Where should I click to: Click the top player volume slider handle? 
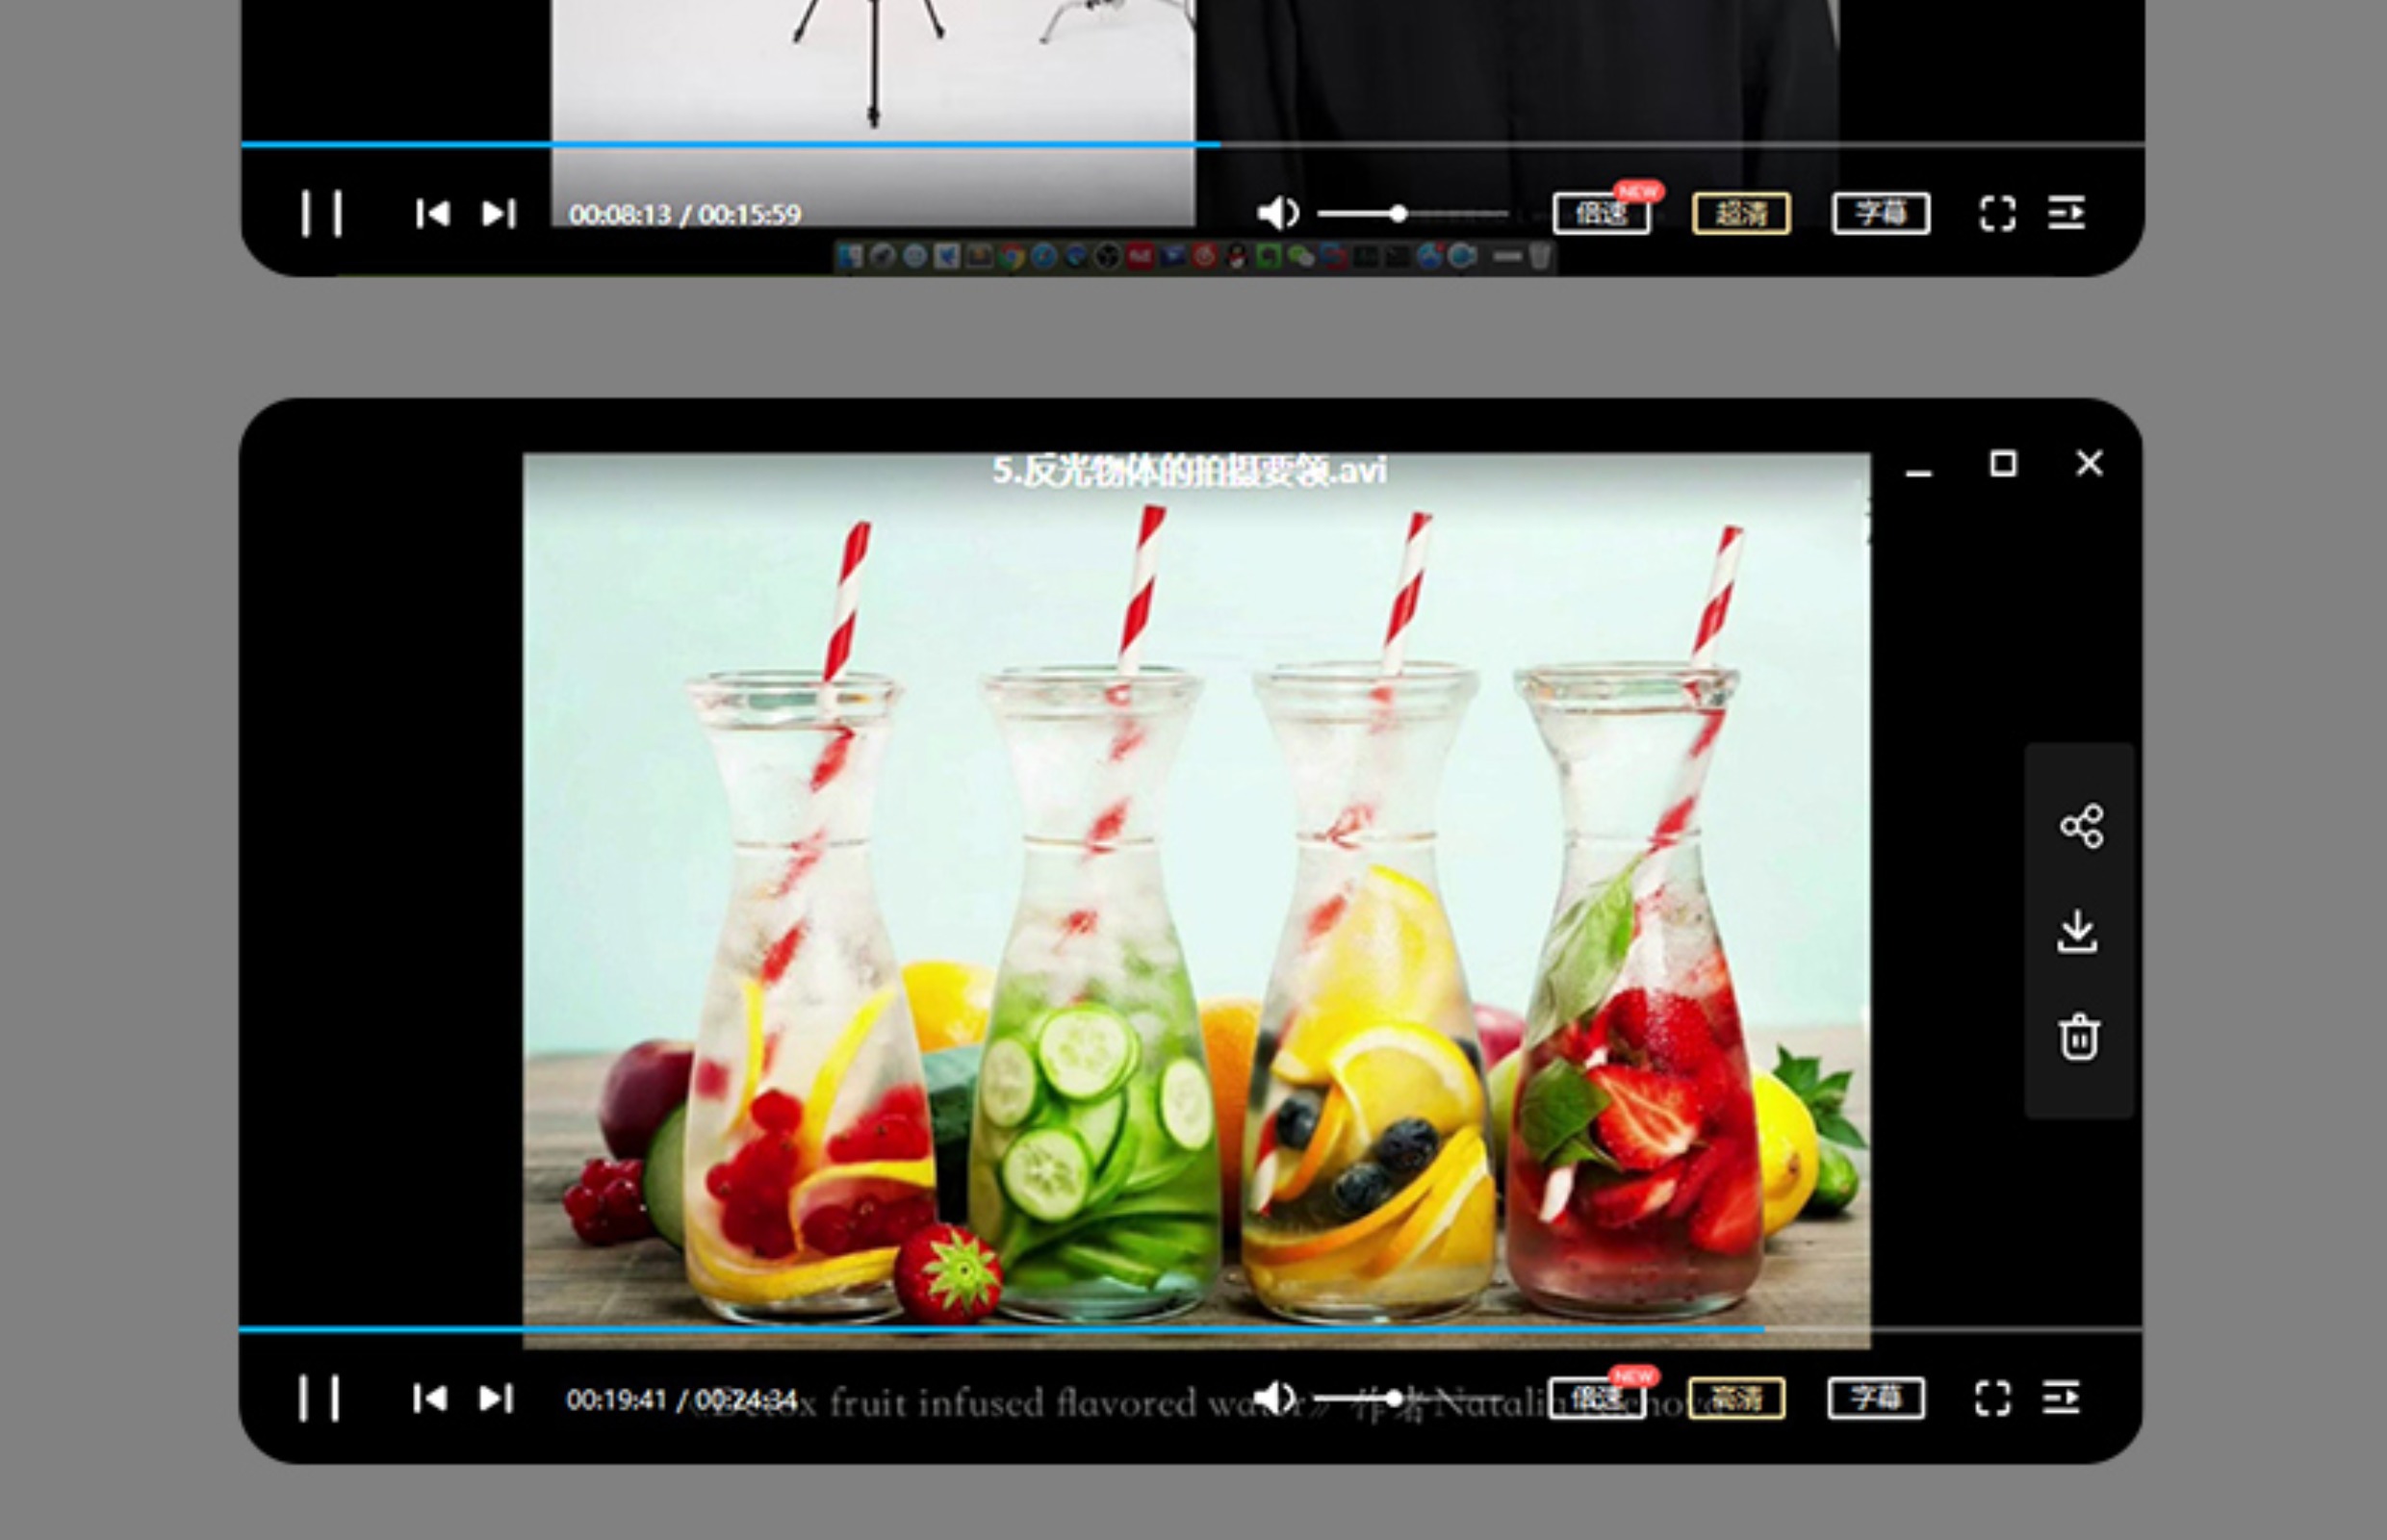coord(1398,213)
